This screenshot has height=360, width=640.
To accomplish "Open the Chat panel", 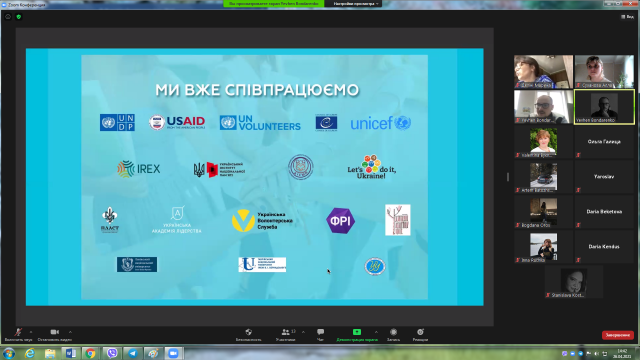I will click(320, 335).
